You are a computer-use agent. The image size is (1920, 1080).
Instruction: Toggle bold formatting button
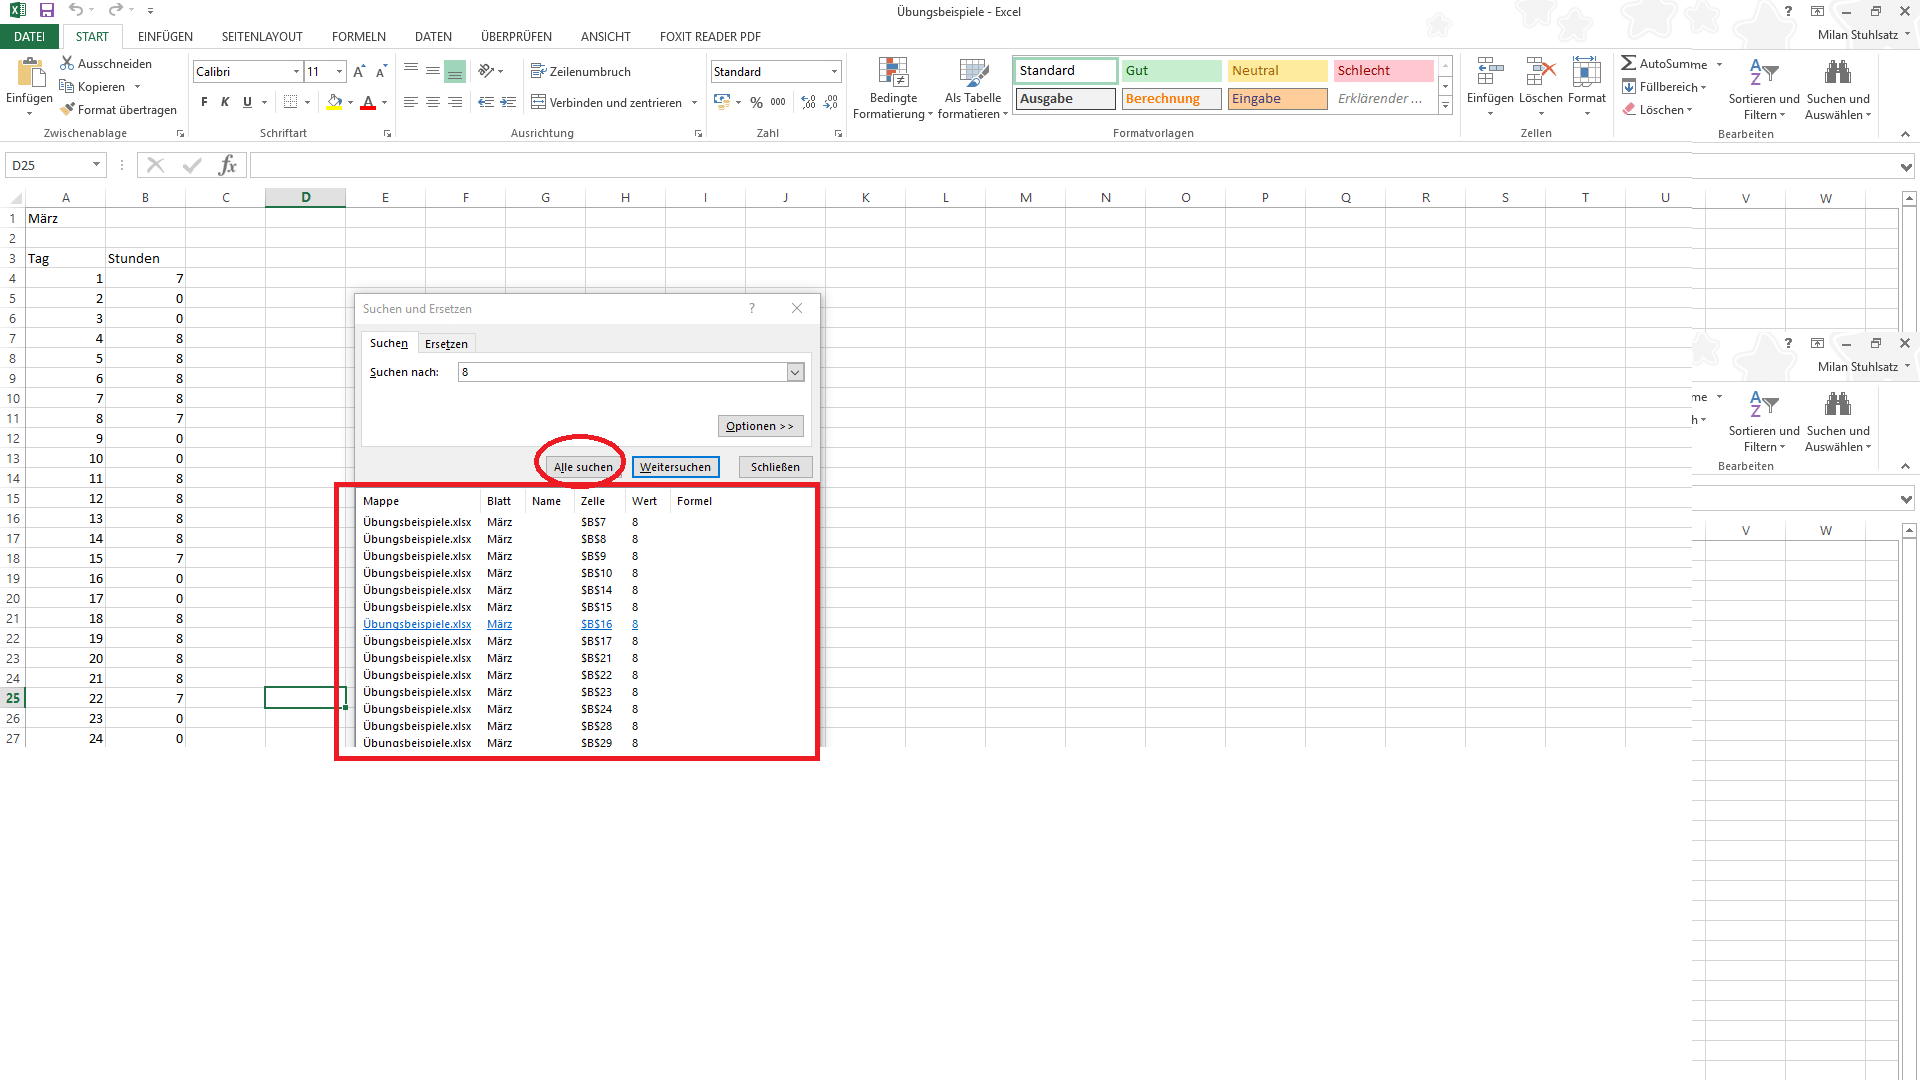(x=204, y=102)
